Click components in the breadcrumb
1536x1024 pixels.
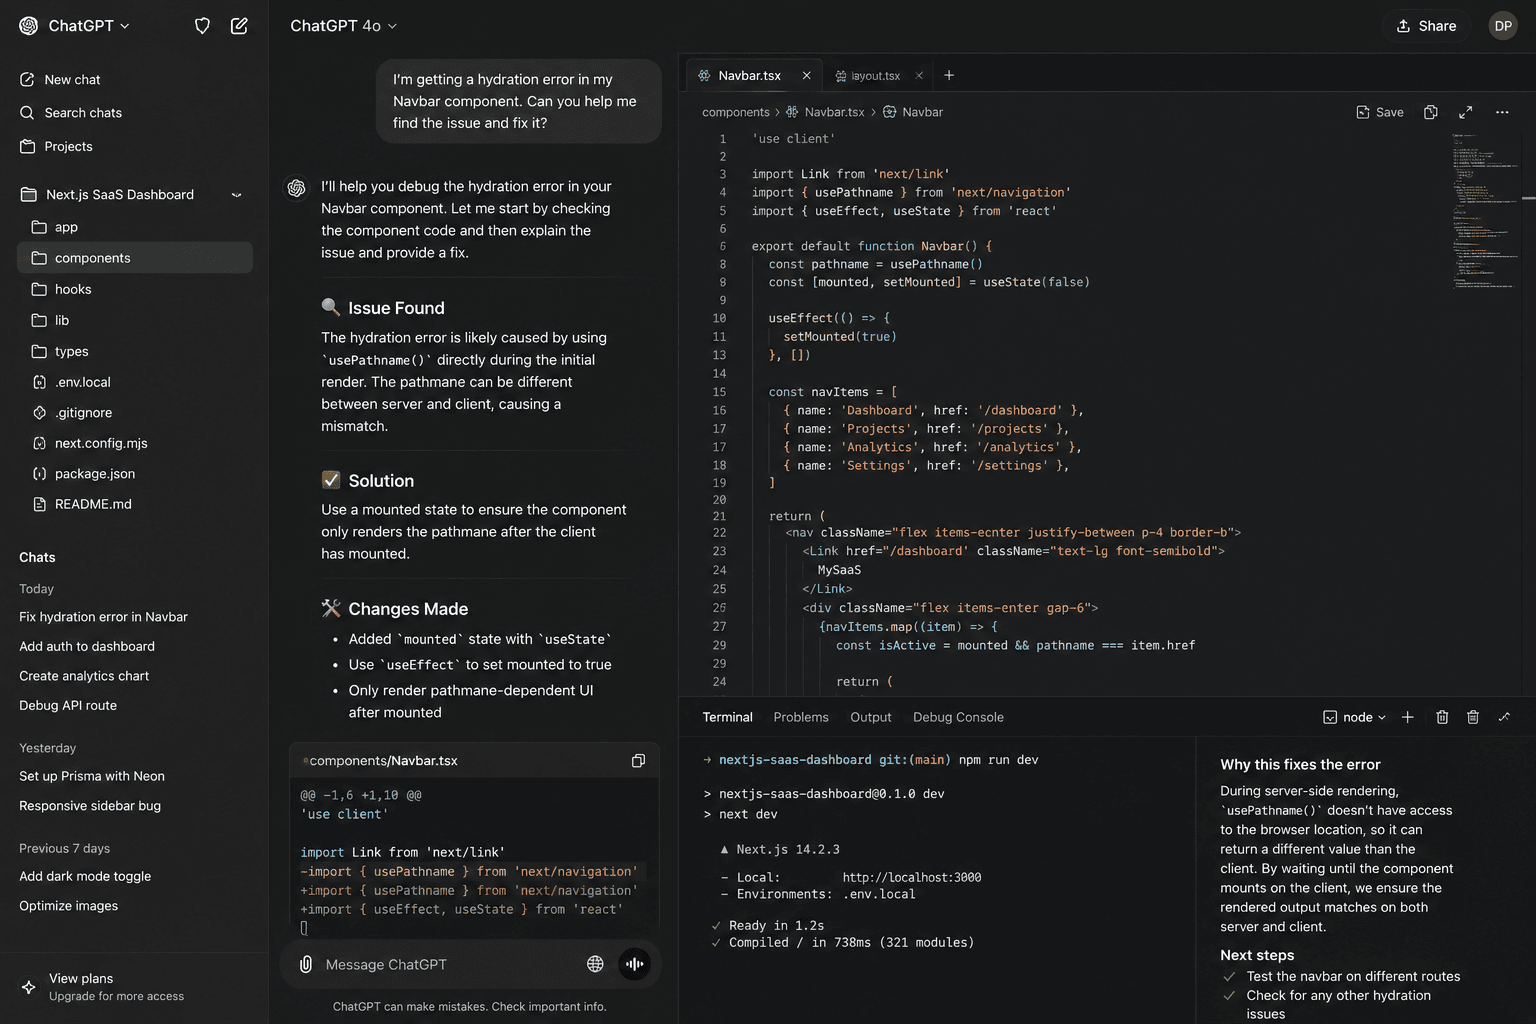pyautogui.click(x=736, y=112)
